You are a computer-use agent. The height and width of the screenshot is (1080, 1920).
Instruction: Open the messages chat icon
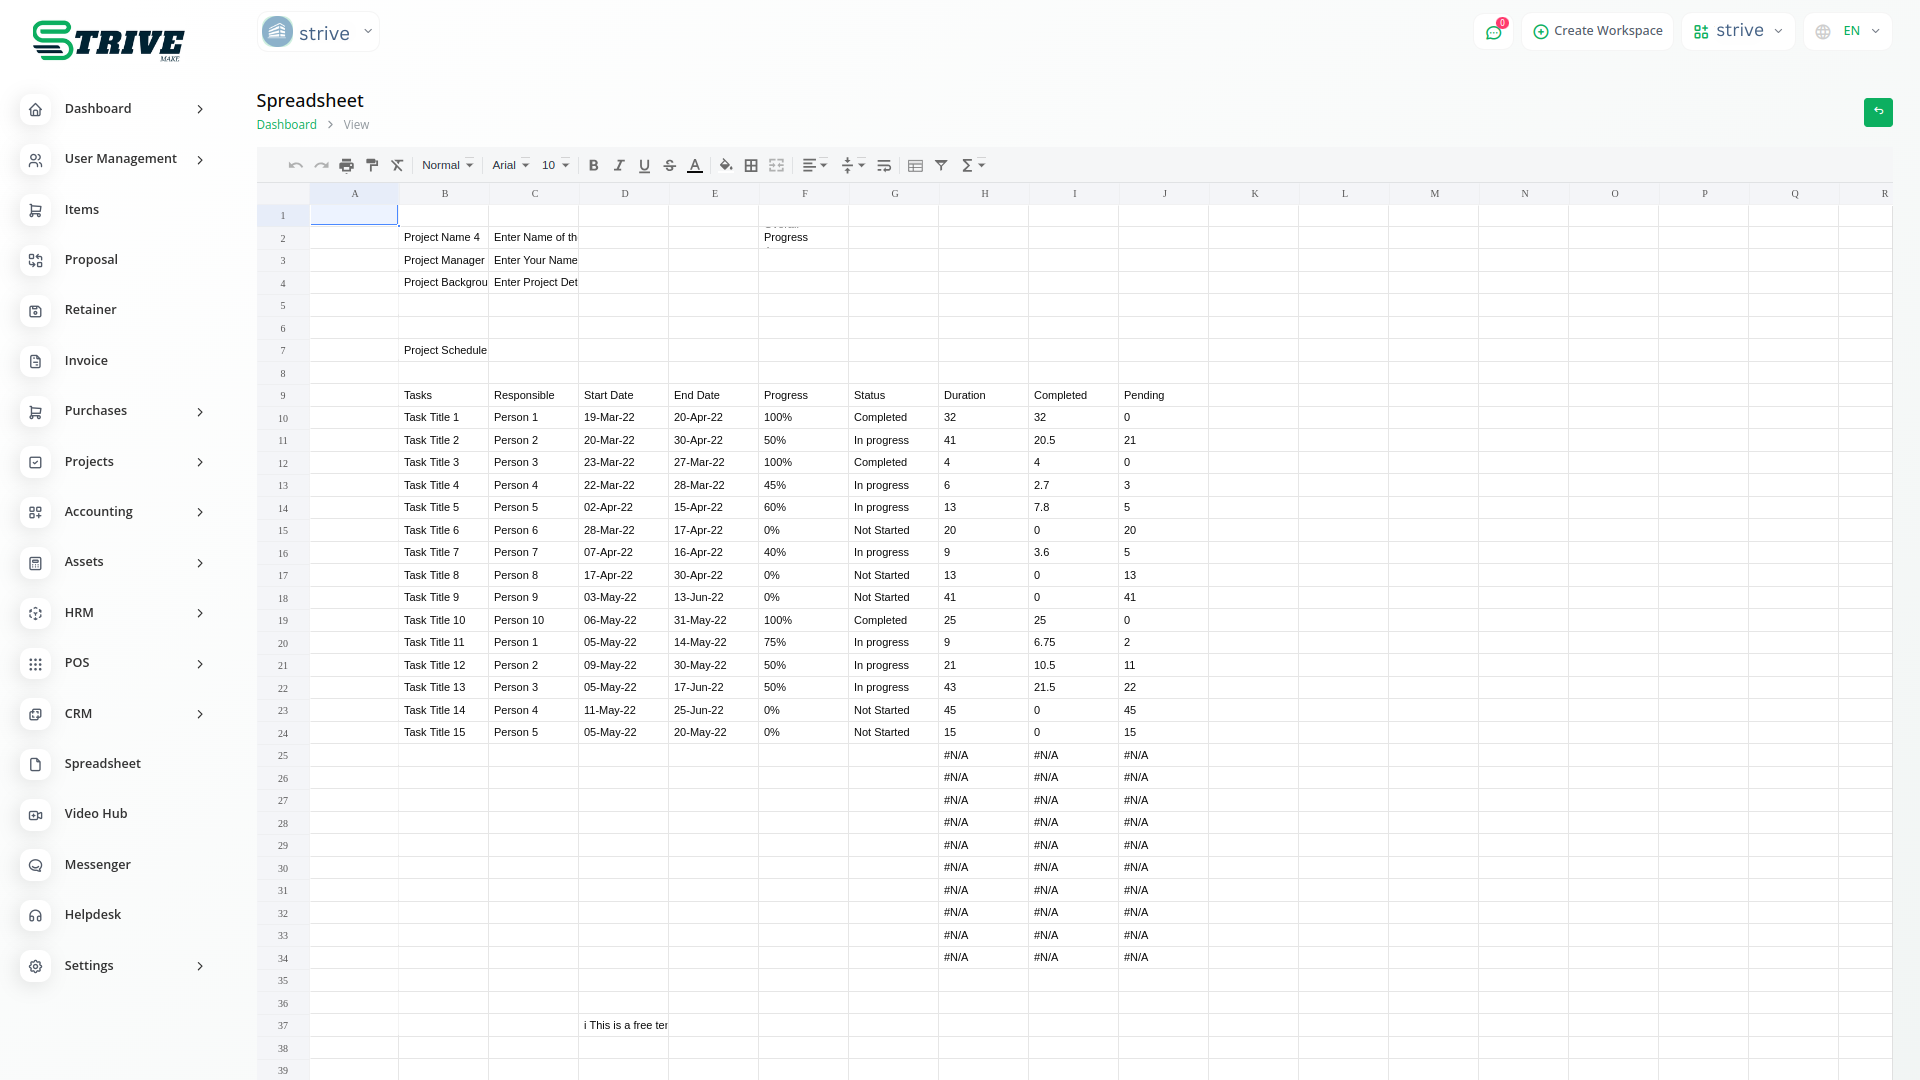(1493, 32)
